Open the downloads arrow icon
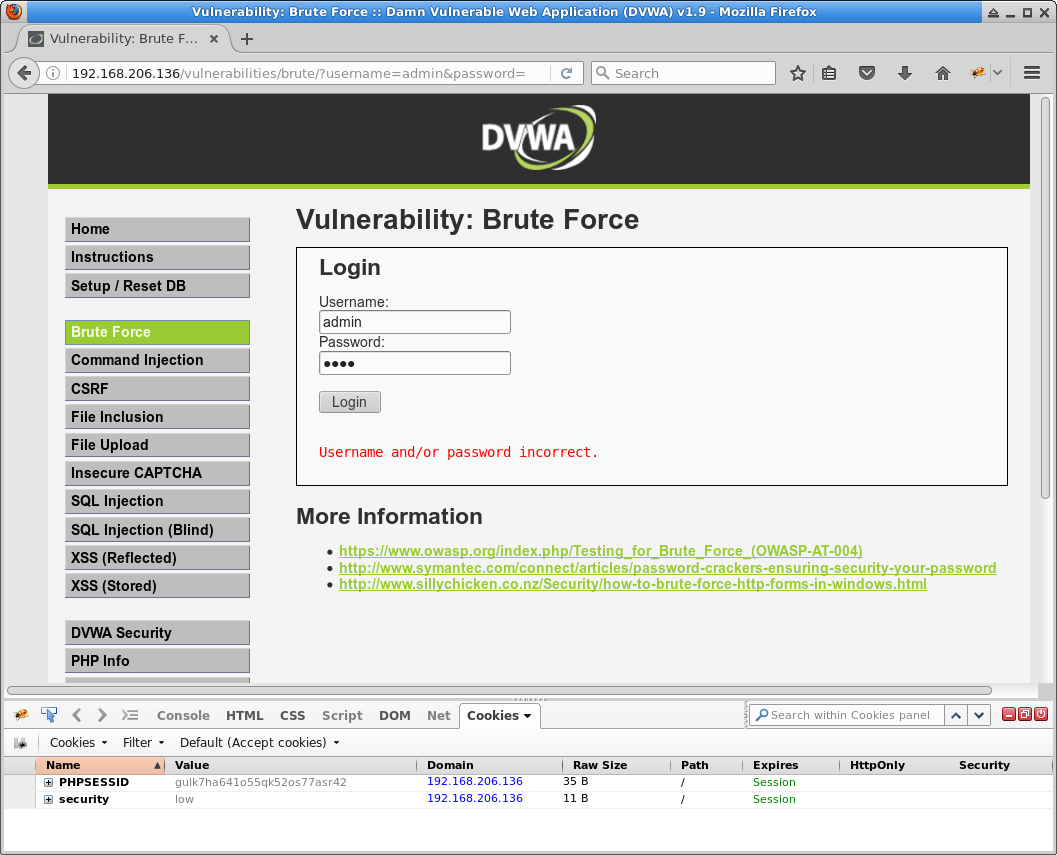 (905, 73)
